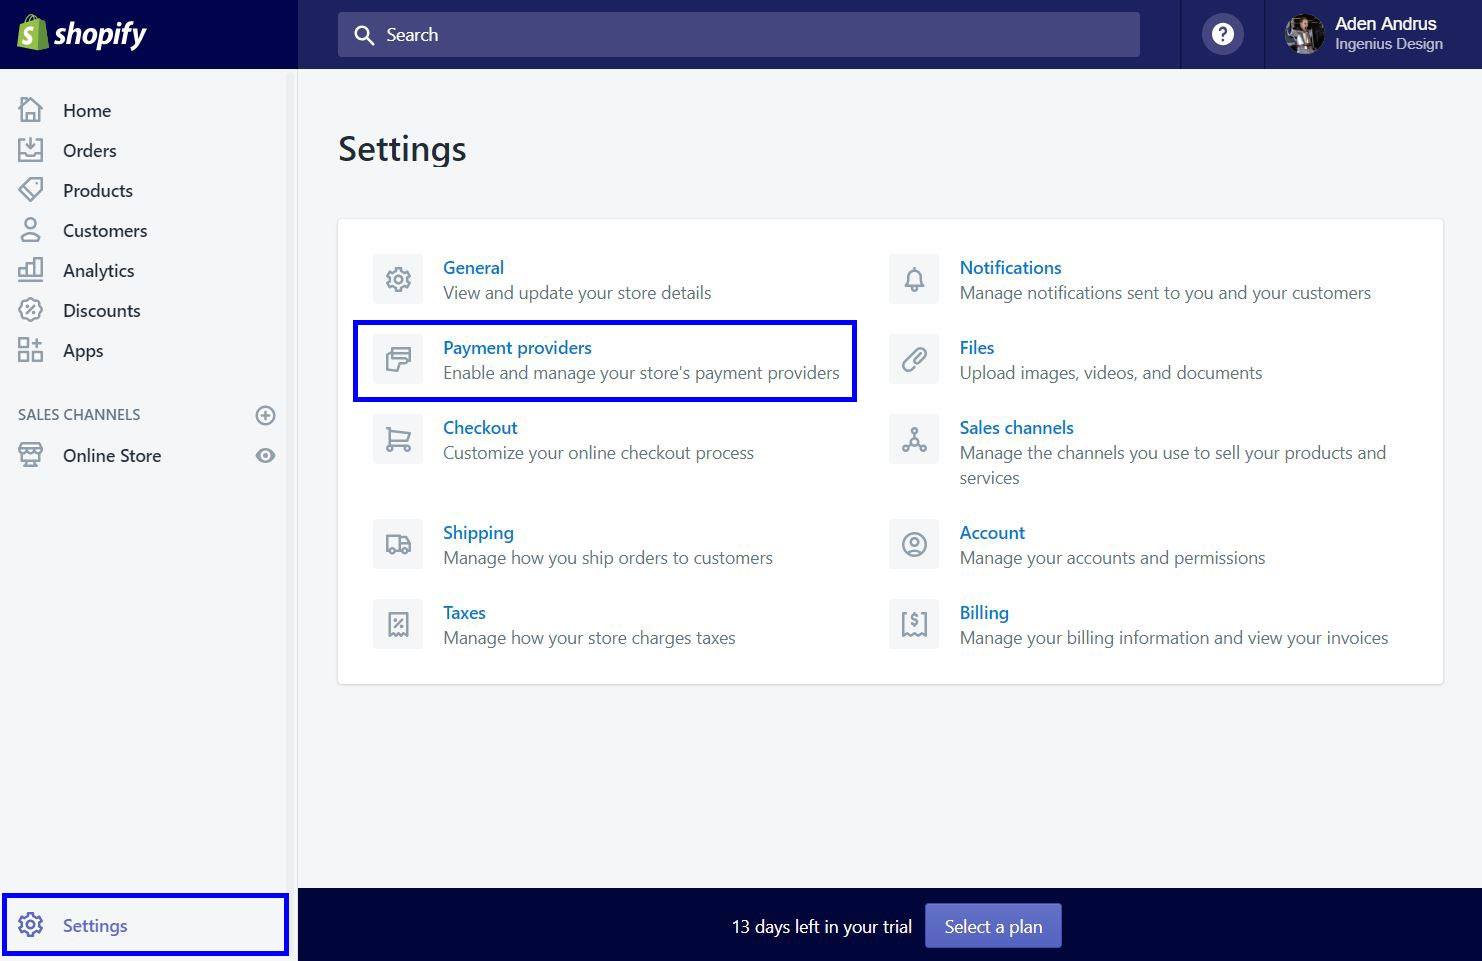Click '13 days left in your trial' text
Screen dimensions: 1482x961
tap(822, 927)
